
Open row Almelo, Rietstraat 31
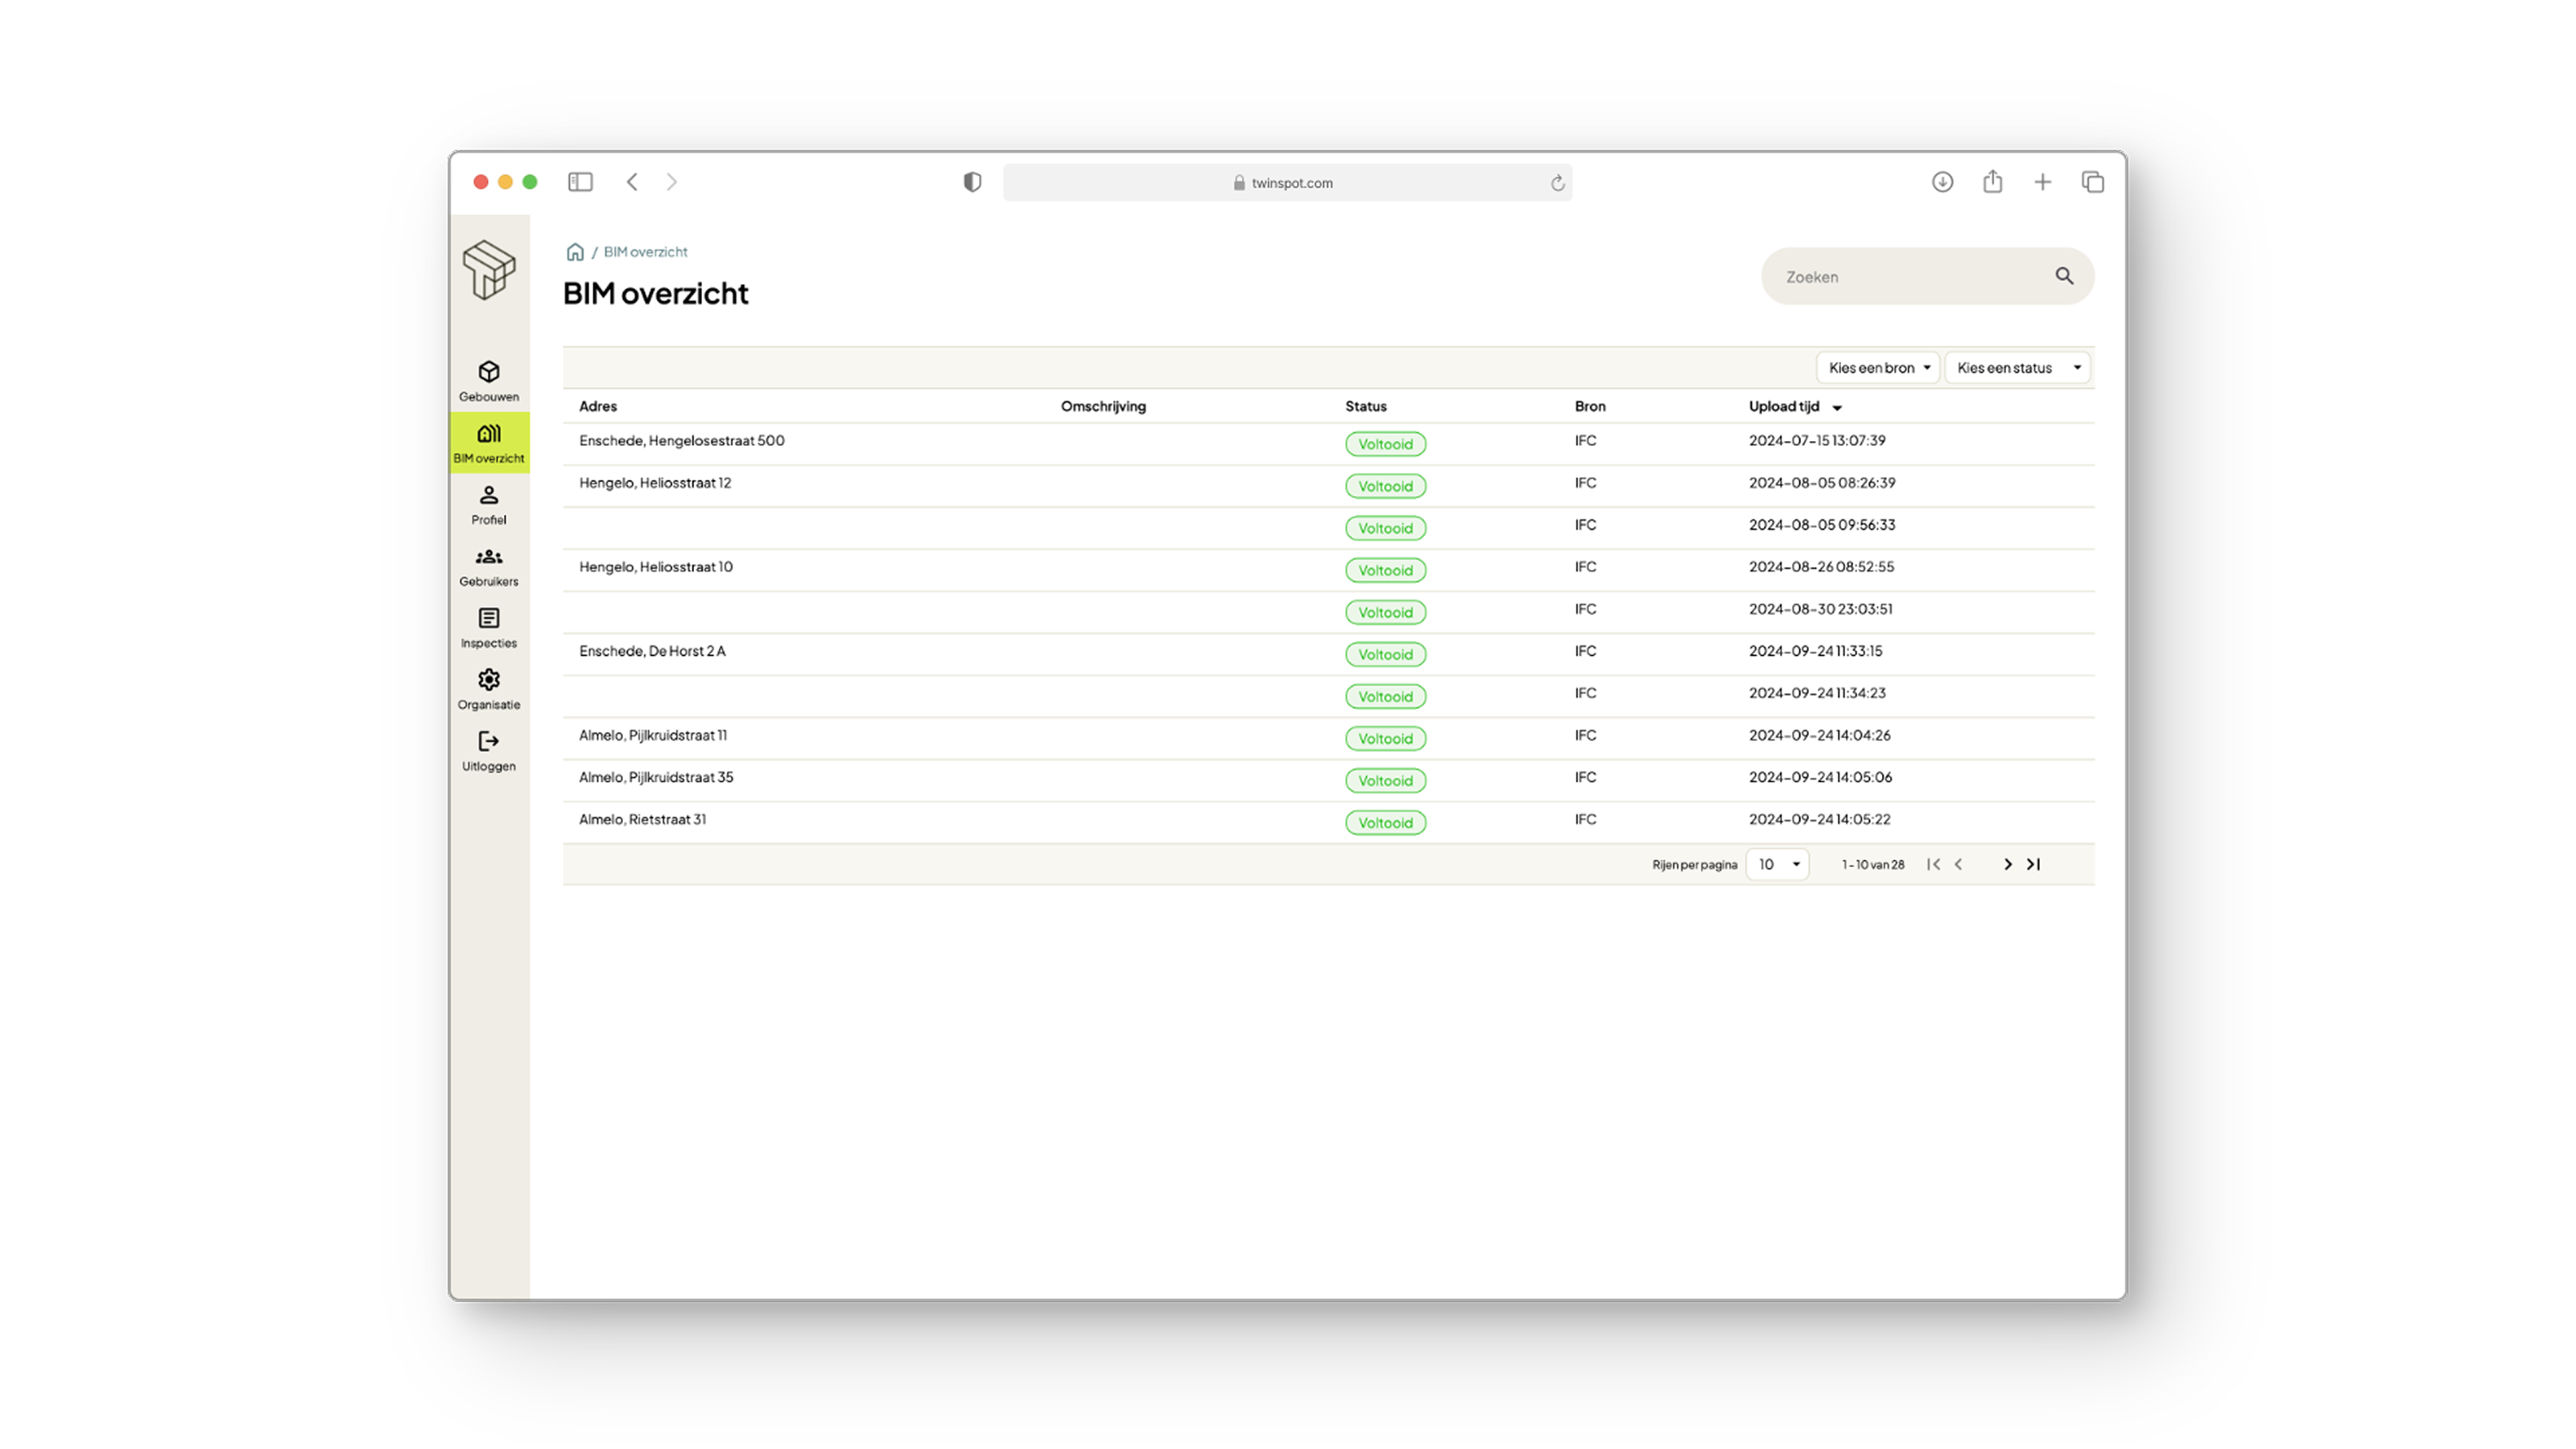point(1328,821)
